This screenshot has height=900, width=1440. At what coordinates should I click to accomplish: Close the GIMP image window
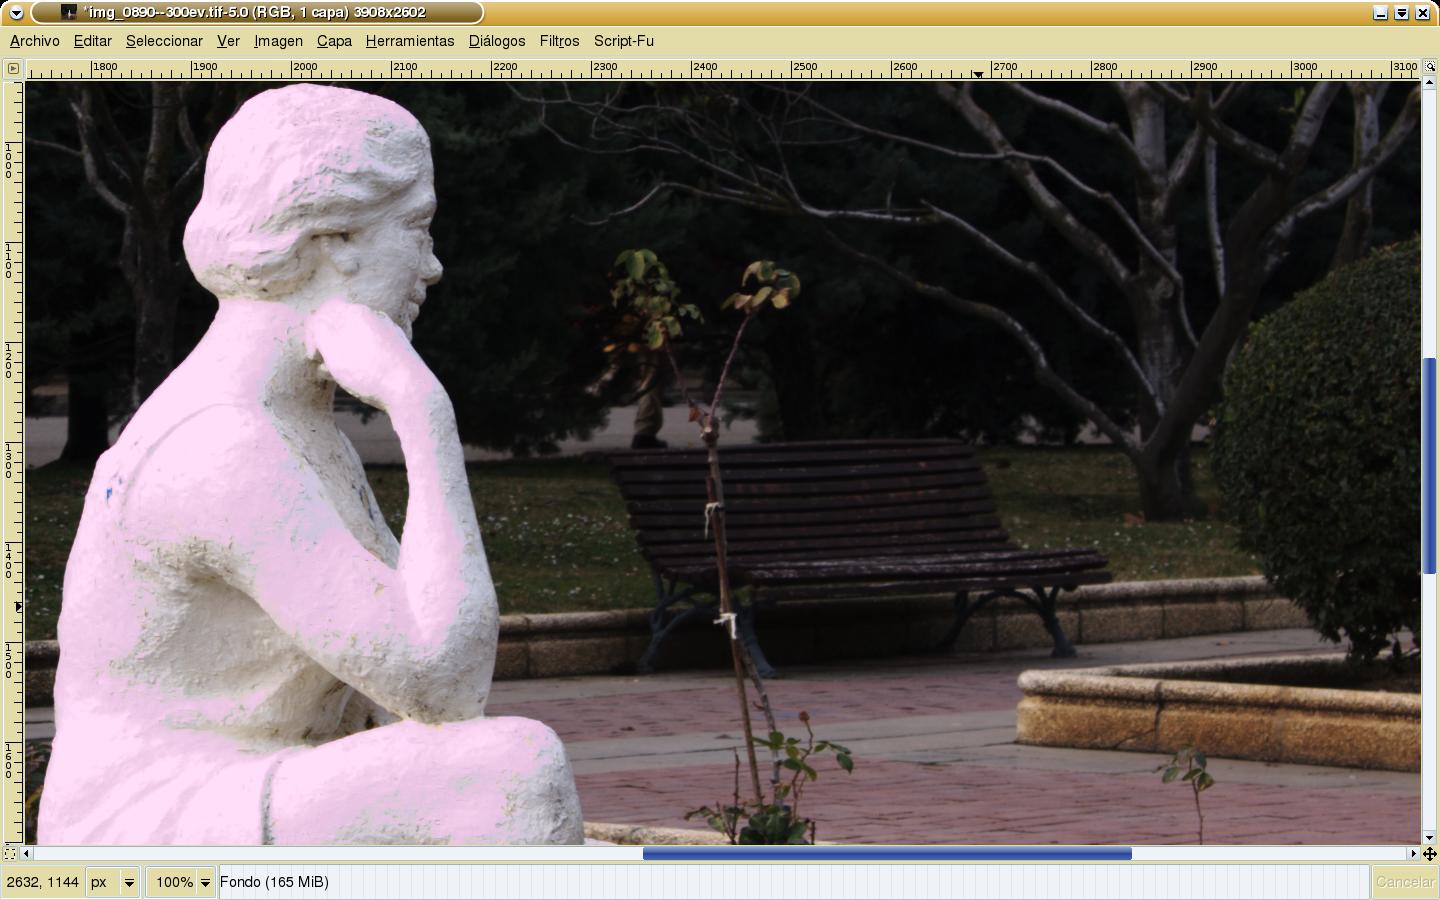click(1423, 13)
